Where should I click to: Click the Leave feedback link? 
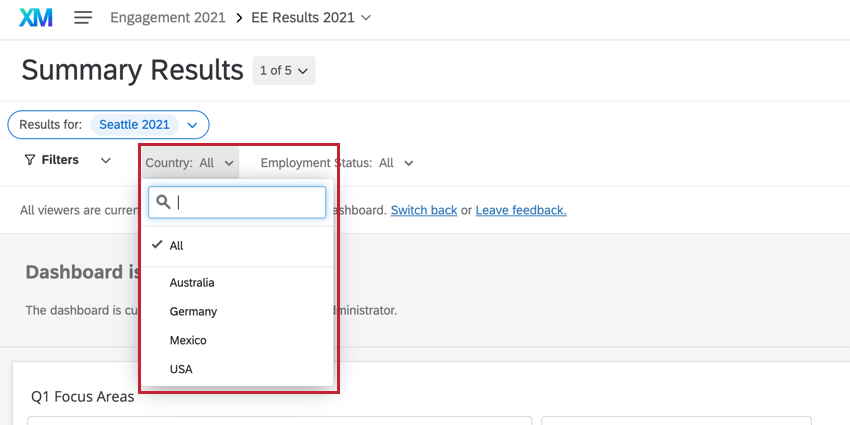[x=521, y=210]
